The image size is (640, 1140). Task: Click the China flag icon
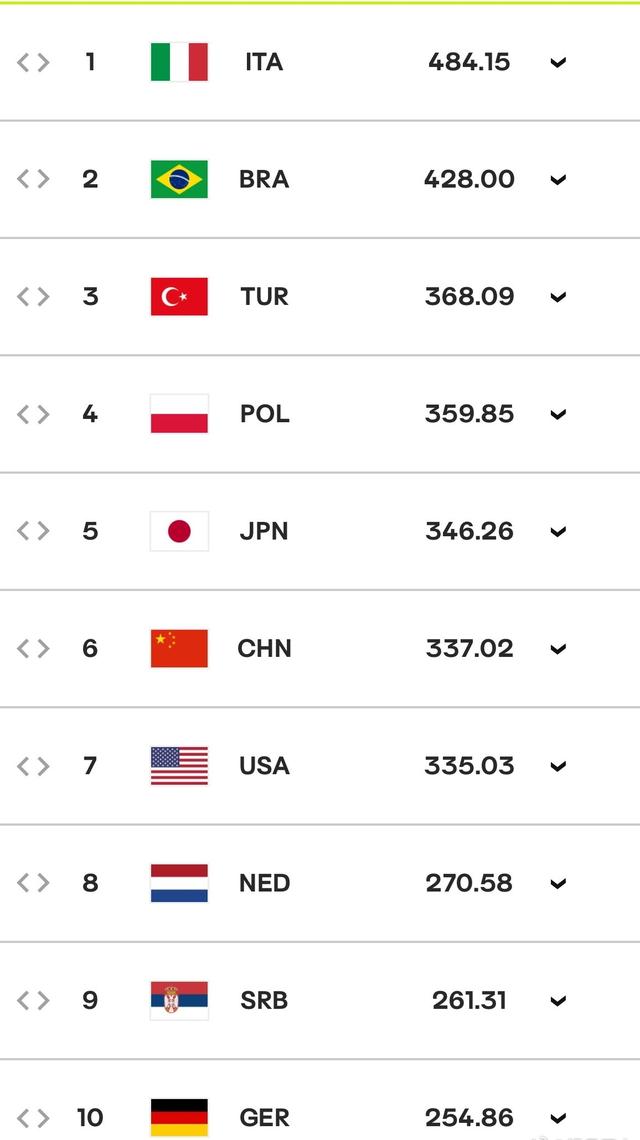(x=179, y=648)
